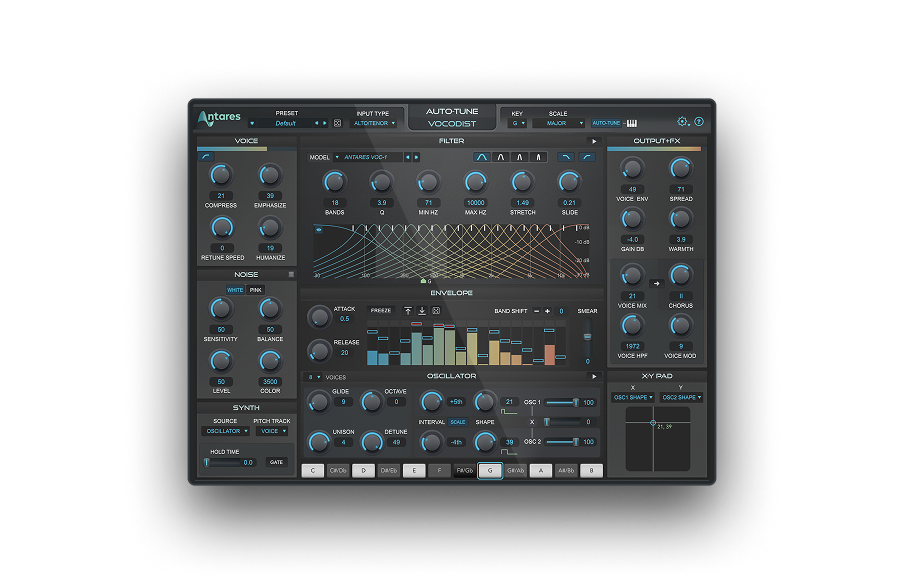Open the help question mark icon
Screen dimensions: 904x584
(x=699, y=122)
